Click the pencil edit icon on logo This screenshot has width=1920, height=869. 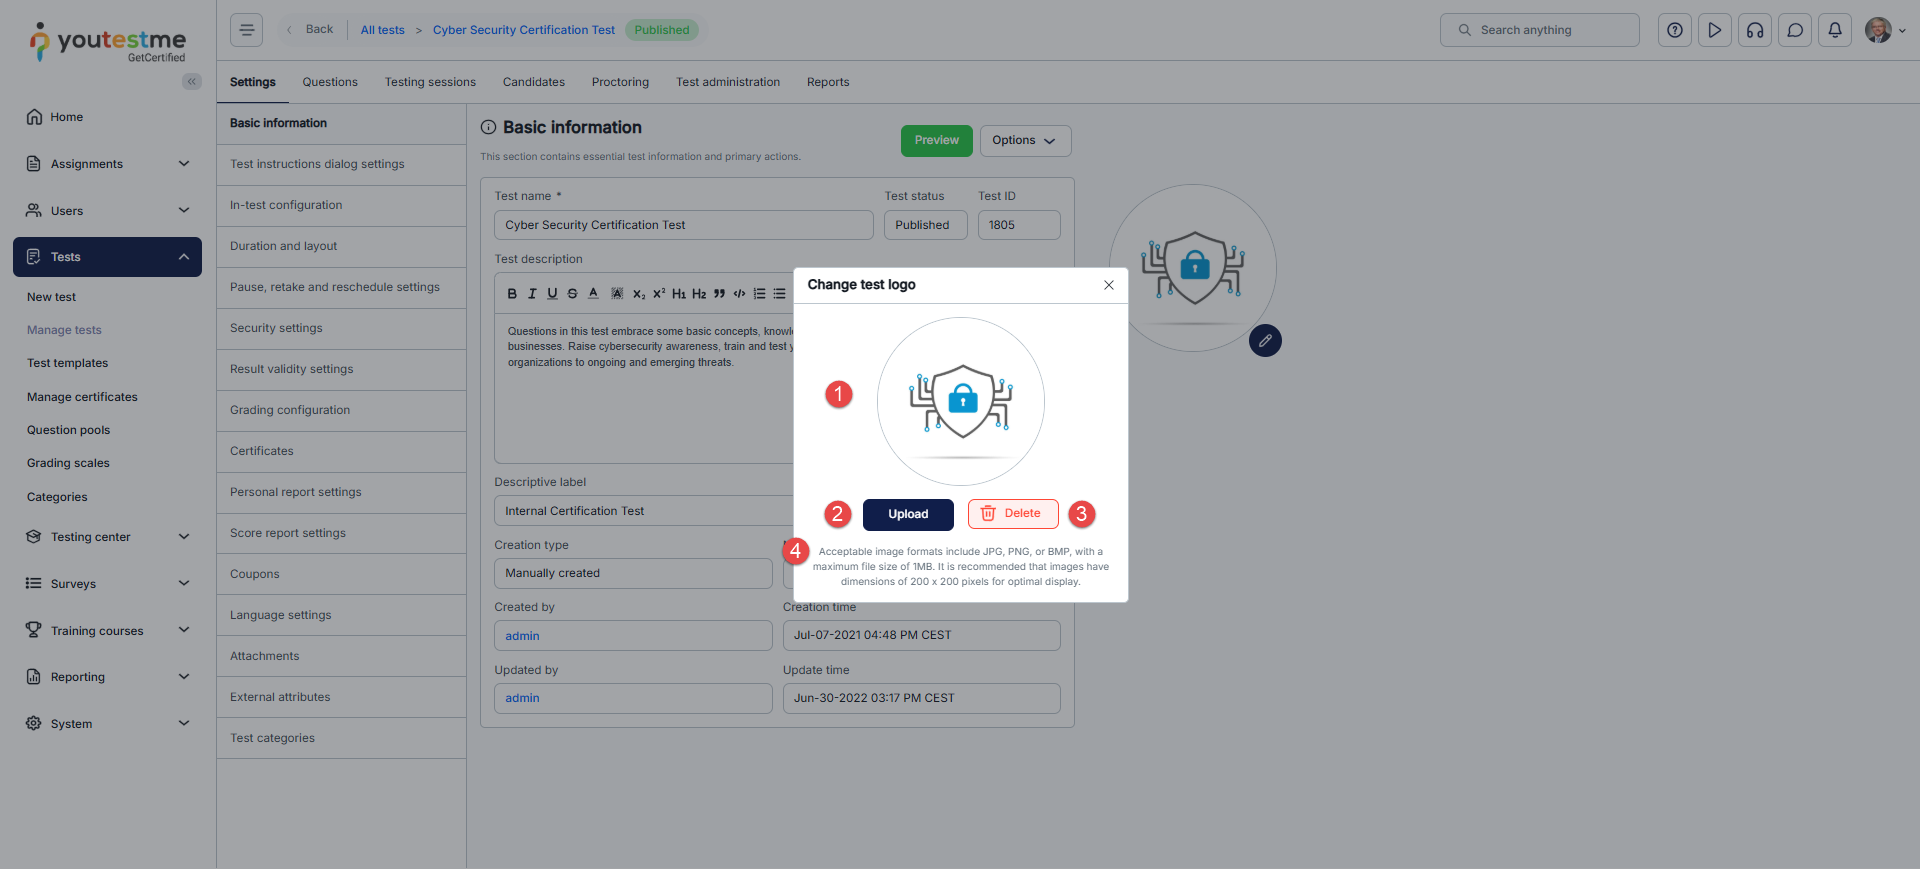tap(1265, 341)
